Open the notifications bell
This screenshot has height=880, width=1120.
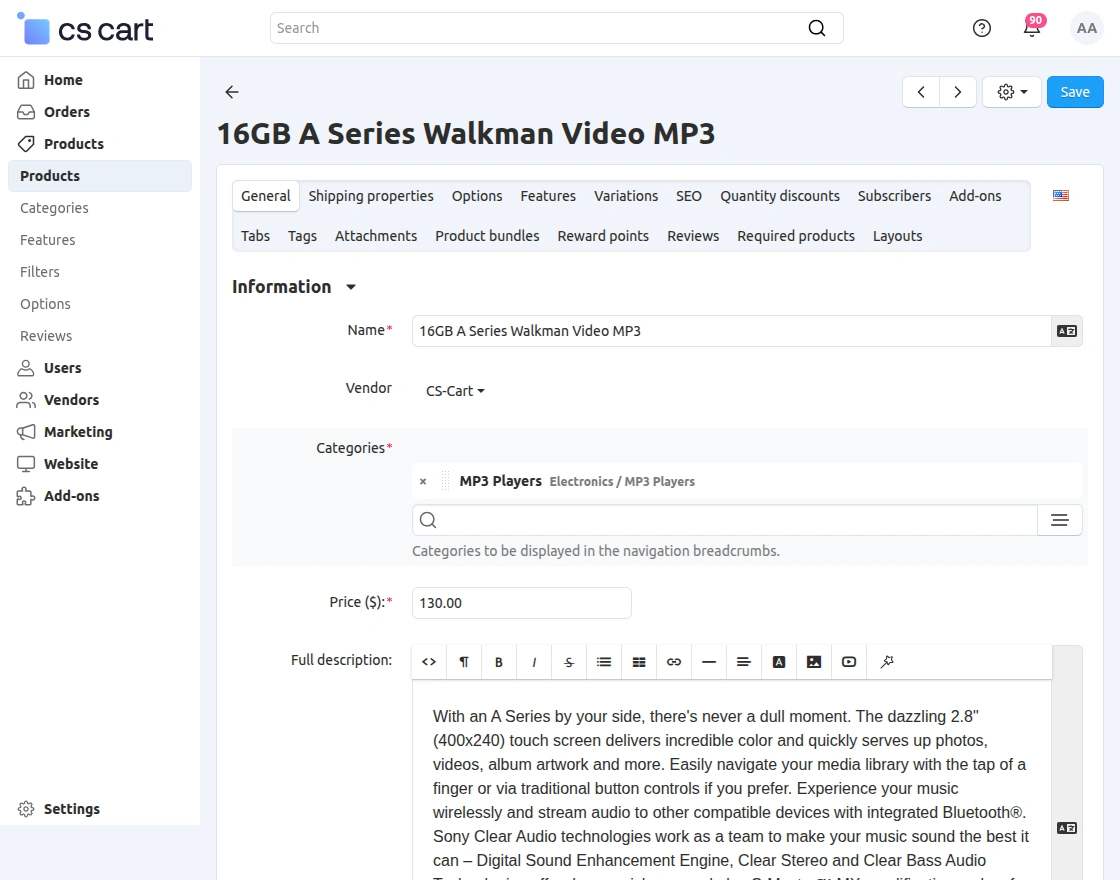1032,28
